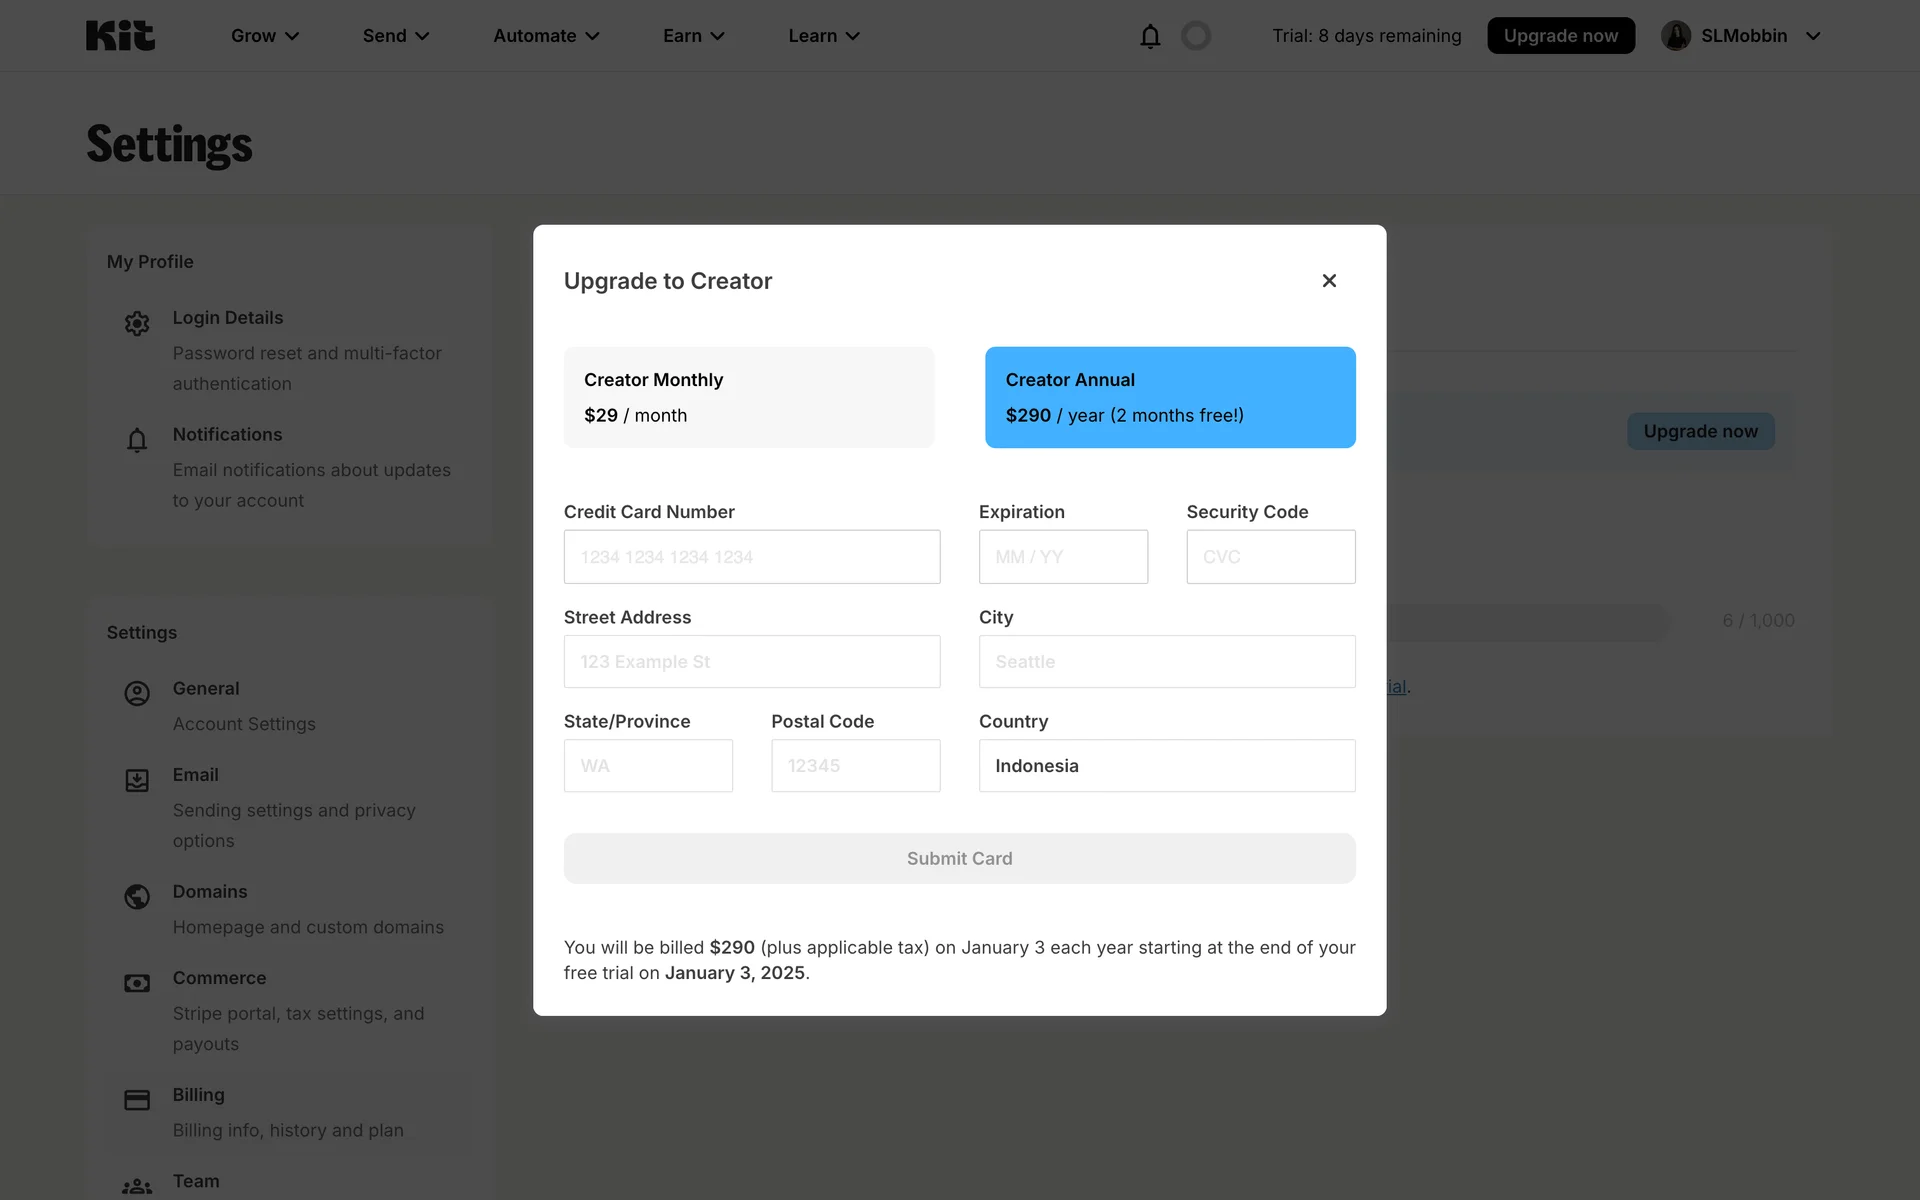Click the Notifications bell icon in sidebar

[x=137, y=440]
